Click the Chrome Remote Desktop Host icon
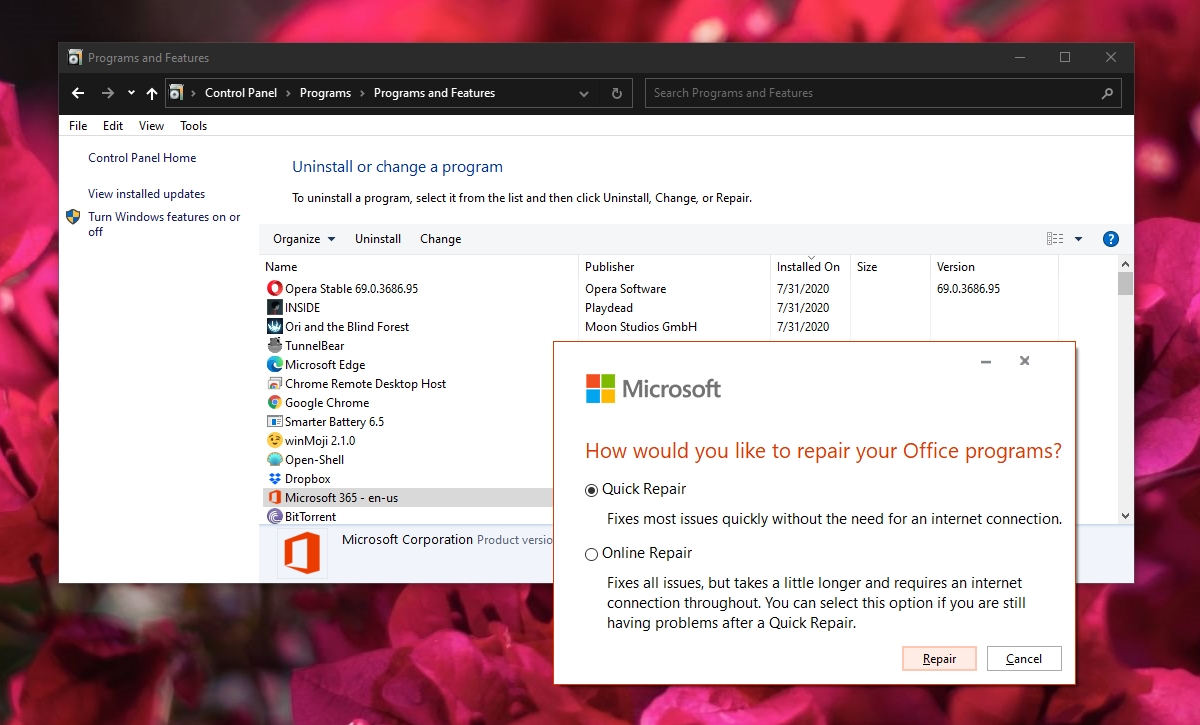 pos(275,384)
